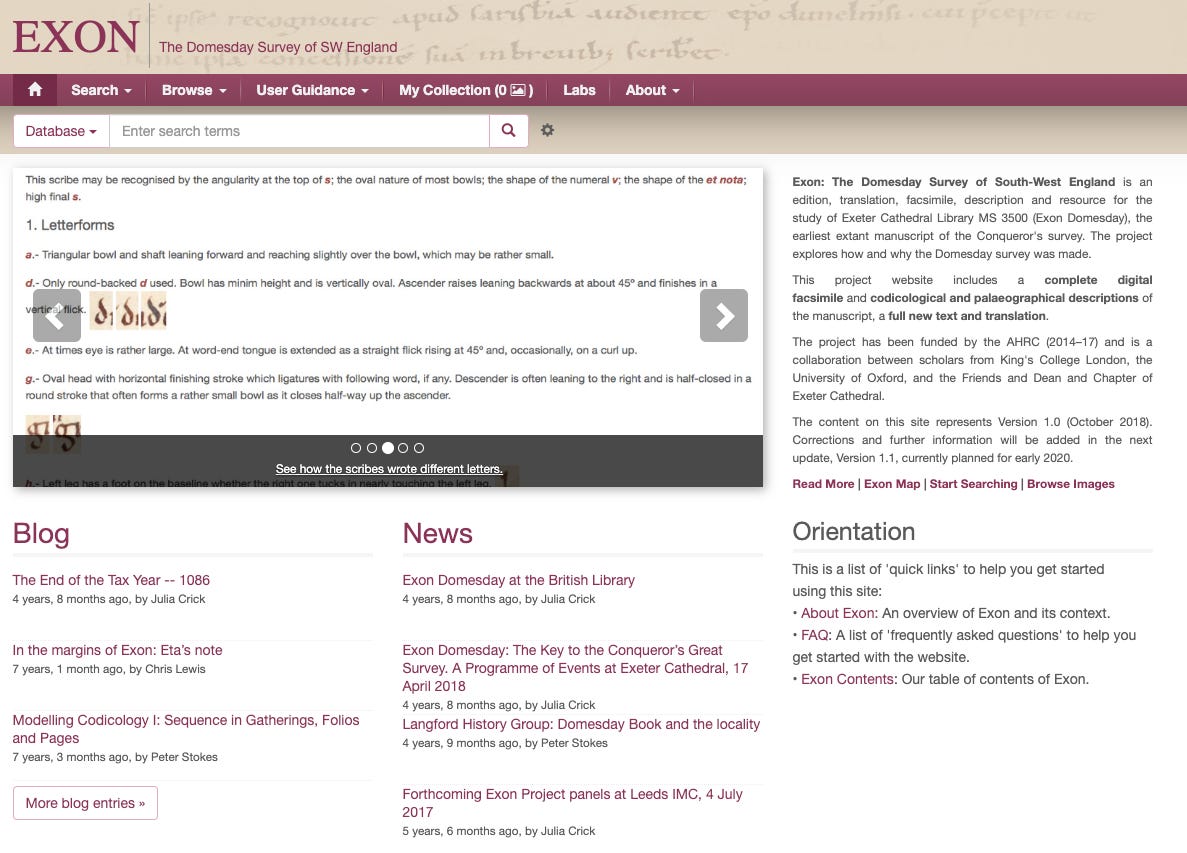Image resolution: width=1187 pixels, height=853 pixels.
Task: Click the '1. Letterforms' heading
Action: 70,225
